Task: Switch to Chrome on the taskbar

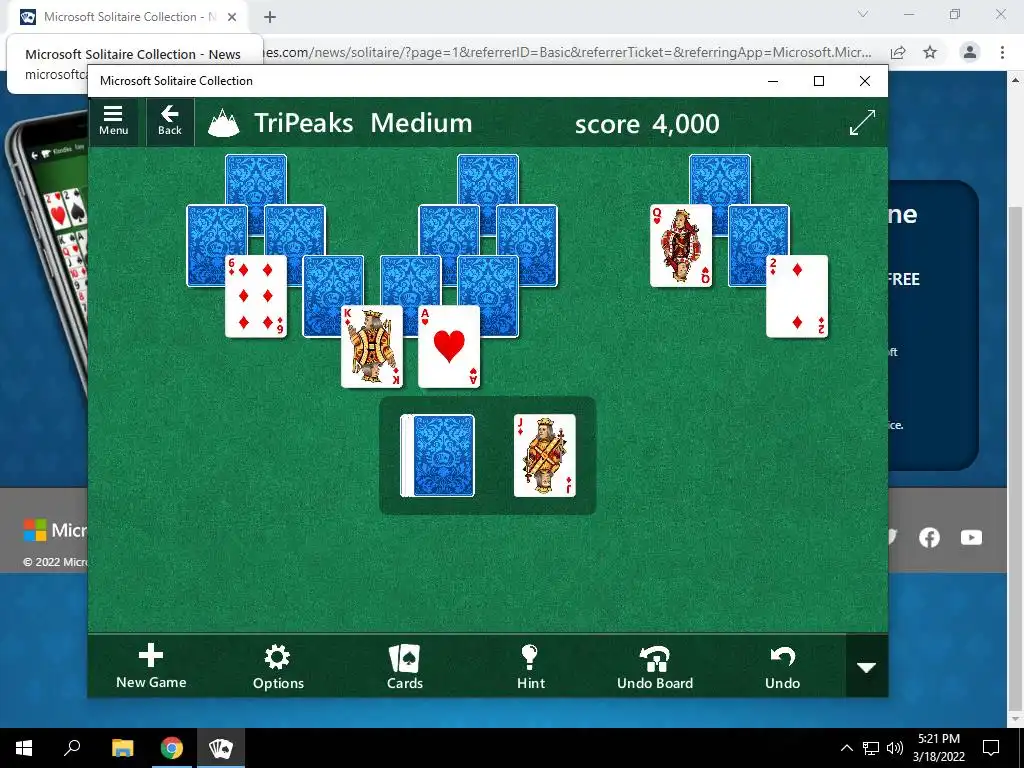Action: pyautogui.click(x=172, y=748)
